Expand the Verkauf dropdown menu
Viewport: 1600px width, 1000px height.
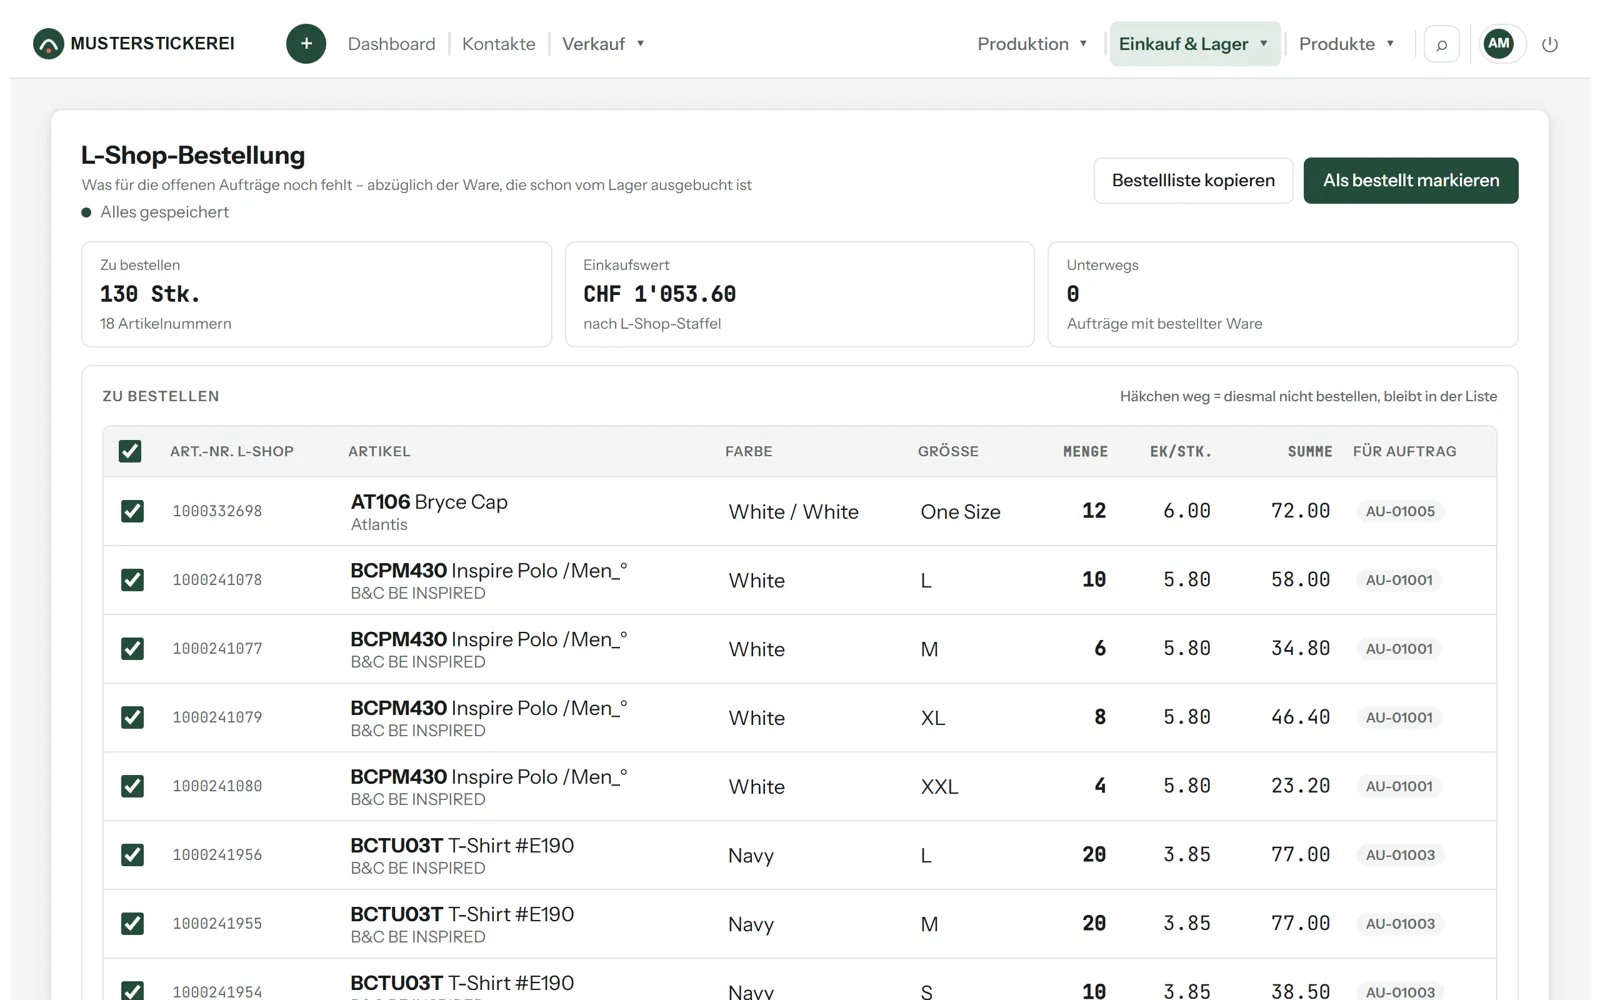pos(603,44)
